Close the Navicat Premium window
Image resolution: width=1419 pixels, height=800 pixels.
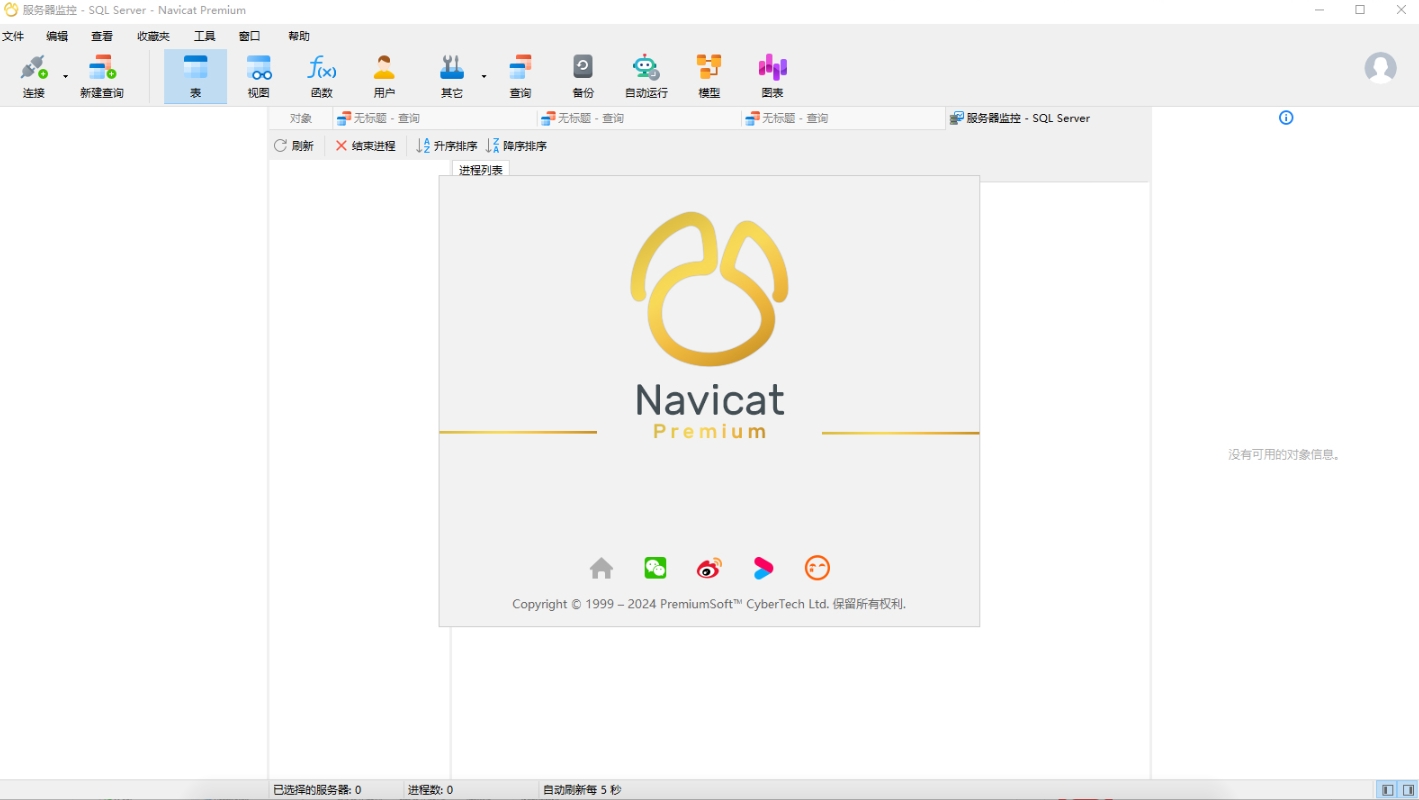[x=1401, y=10]
